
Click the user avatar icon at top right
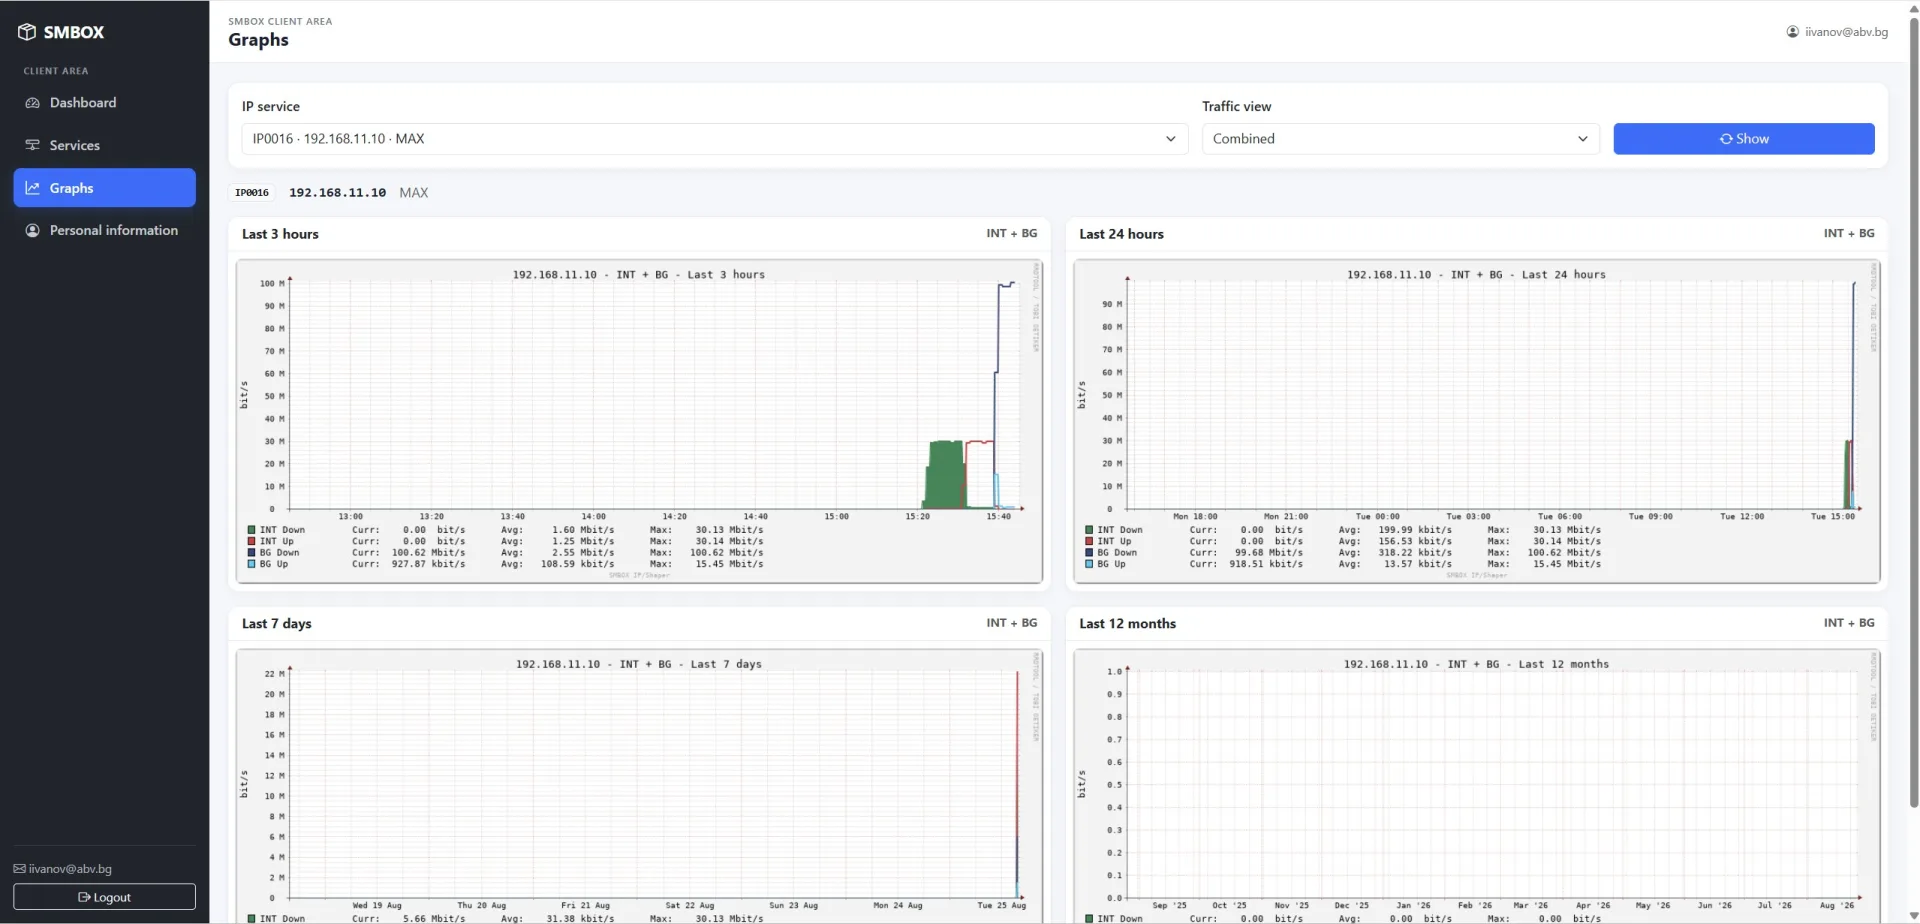click(x=1793, y=32)
